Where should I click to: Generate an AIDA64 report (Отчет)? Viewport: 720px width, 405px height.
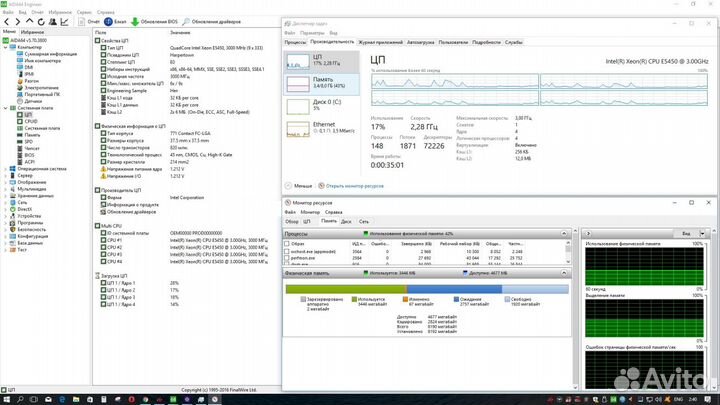(x=89, y=22)
